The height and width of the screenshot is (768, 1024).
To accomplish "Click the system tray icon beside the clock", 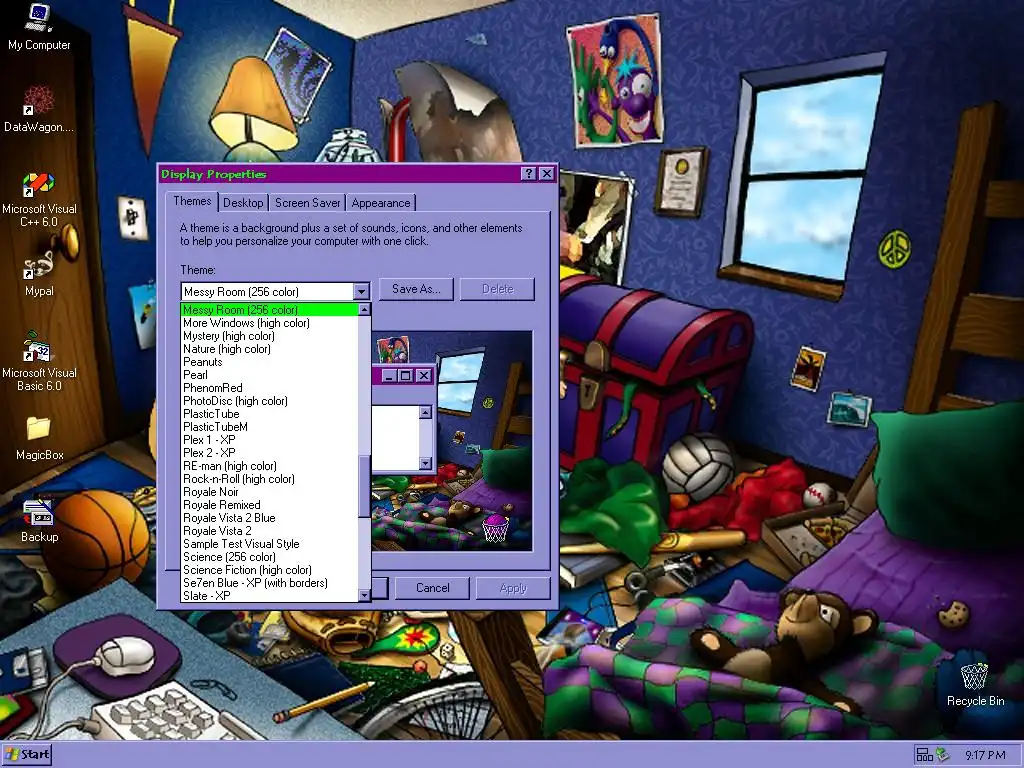I will 942,755.
